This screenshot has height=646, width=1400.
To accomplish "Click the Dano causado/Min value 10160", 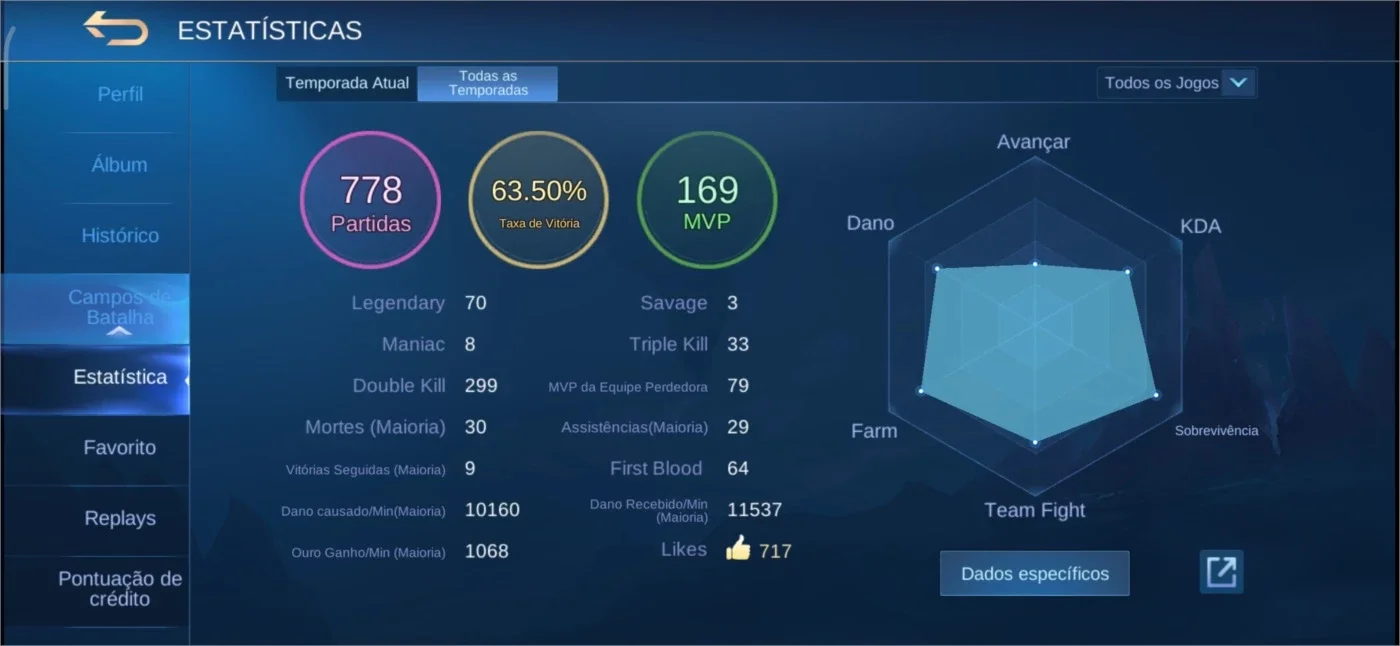I will coord(492,510).
